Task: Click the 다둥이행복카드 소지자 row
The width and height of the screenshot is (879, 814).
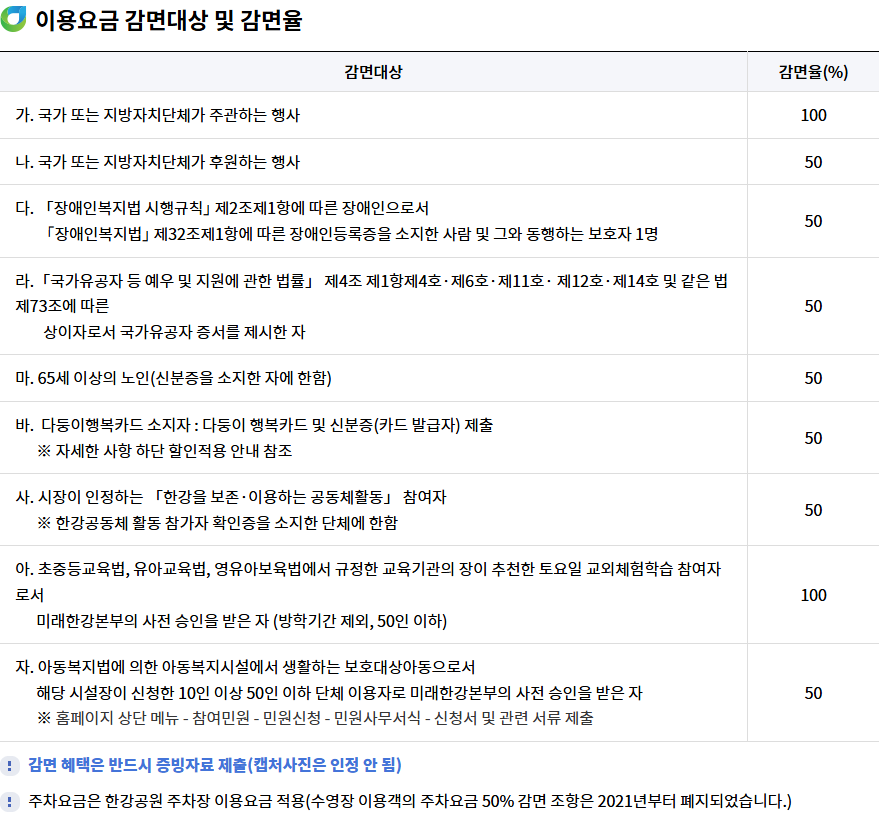Action: pos(250,436)
